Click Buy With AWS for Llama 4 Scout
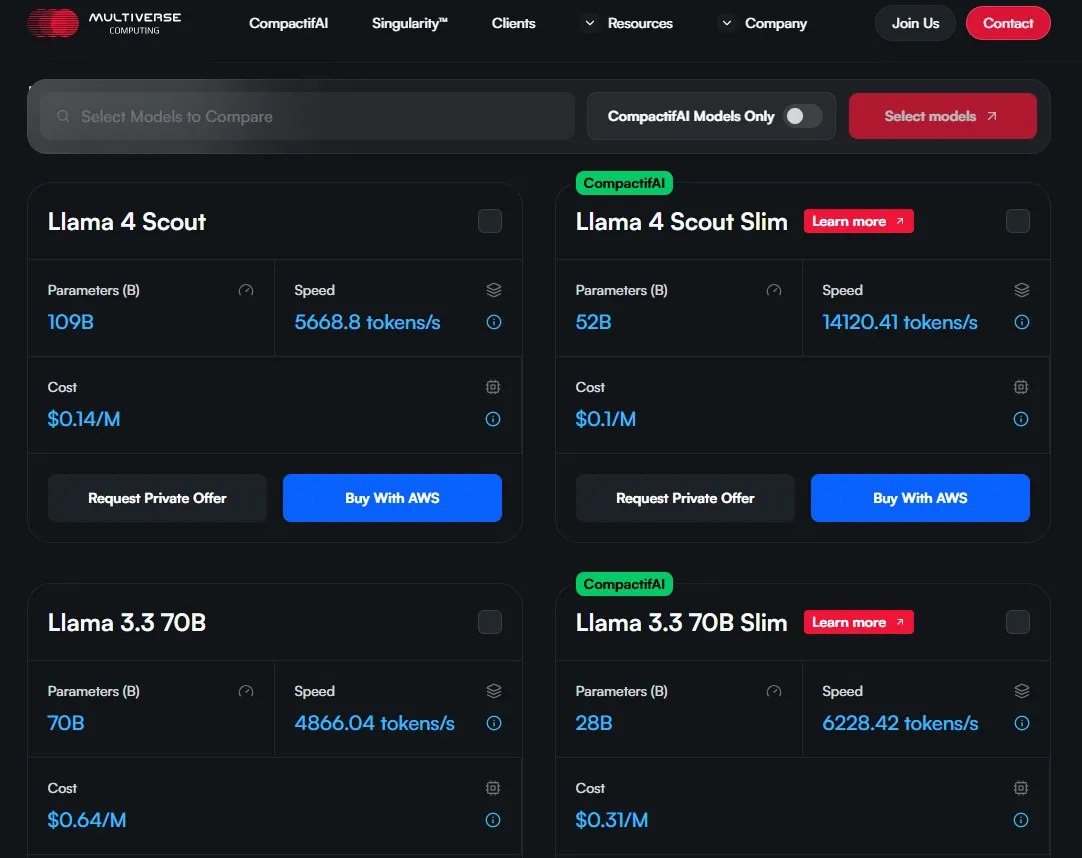The image size is (1082, 858). click(392, 498)
